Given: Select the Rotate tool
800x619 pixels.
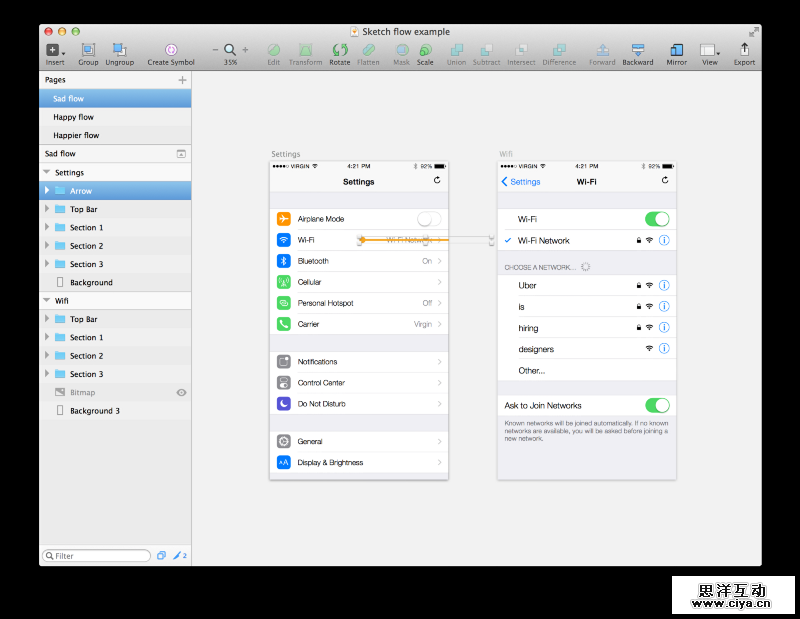Looking at the screenshot, I should pyautogui.click(x=339, y=50).
